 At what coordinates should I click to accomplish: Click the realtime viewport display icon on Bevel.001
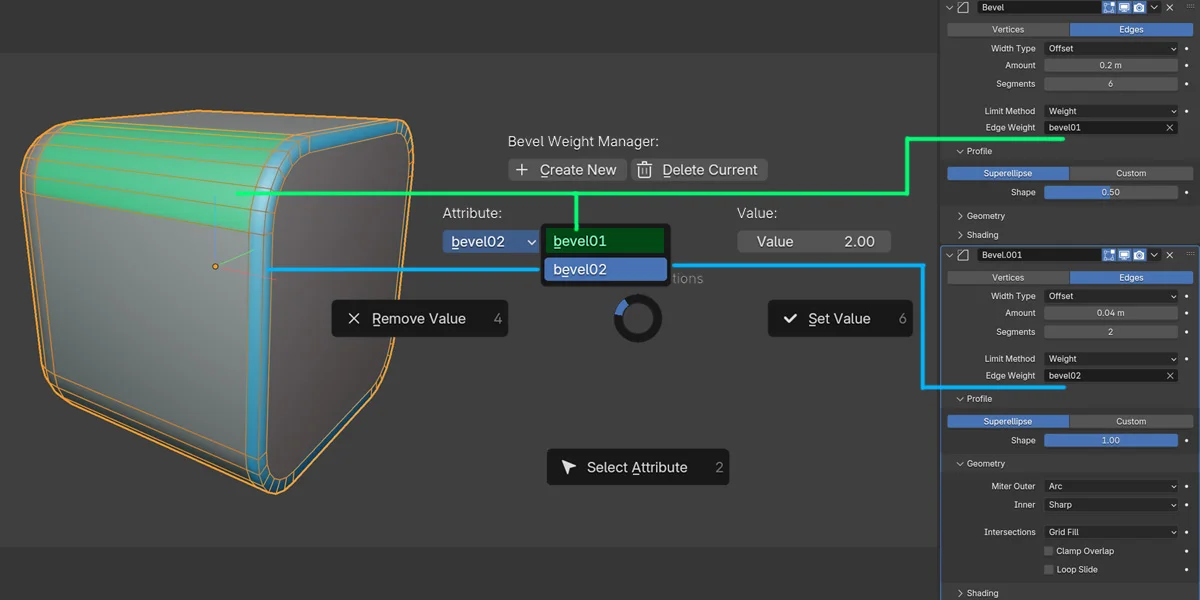pyautogui.click(x=1124, y=255)
